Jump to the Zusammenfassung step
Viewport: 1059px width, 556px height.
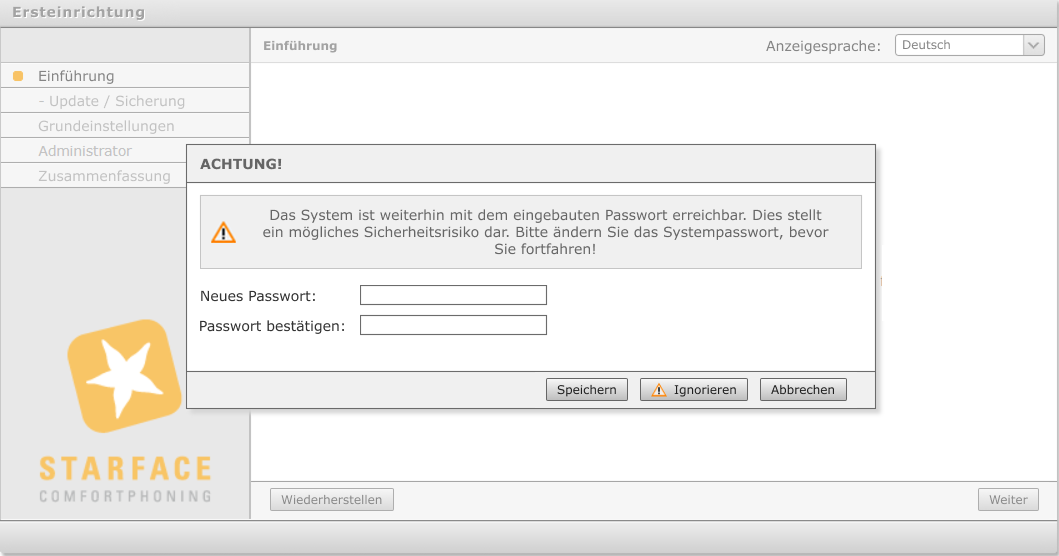104,176
